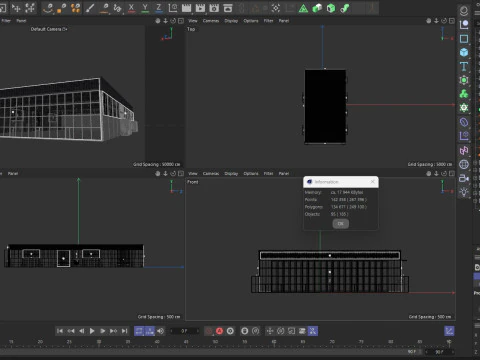
Task: Add a Light object from sidebar
Action: [464, 192]
